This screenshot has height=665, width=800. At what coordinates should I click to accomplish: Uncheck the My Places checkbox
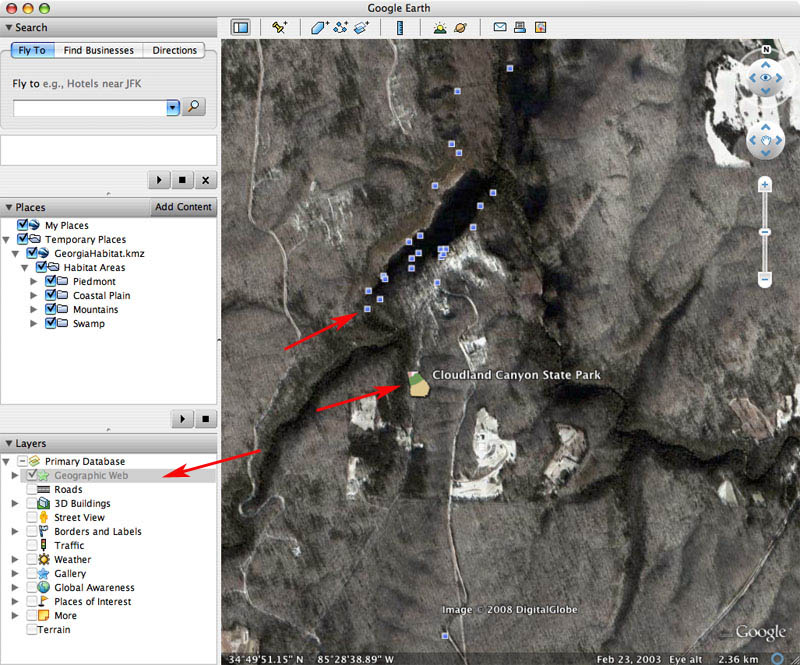tap(22, 225)
